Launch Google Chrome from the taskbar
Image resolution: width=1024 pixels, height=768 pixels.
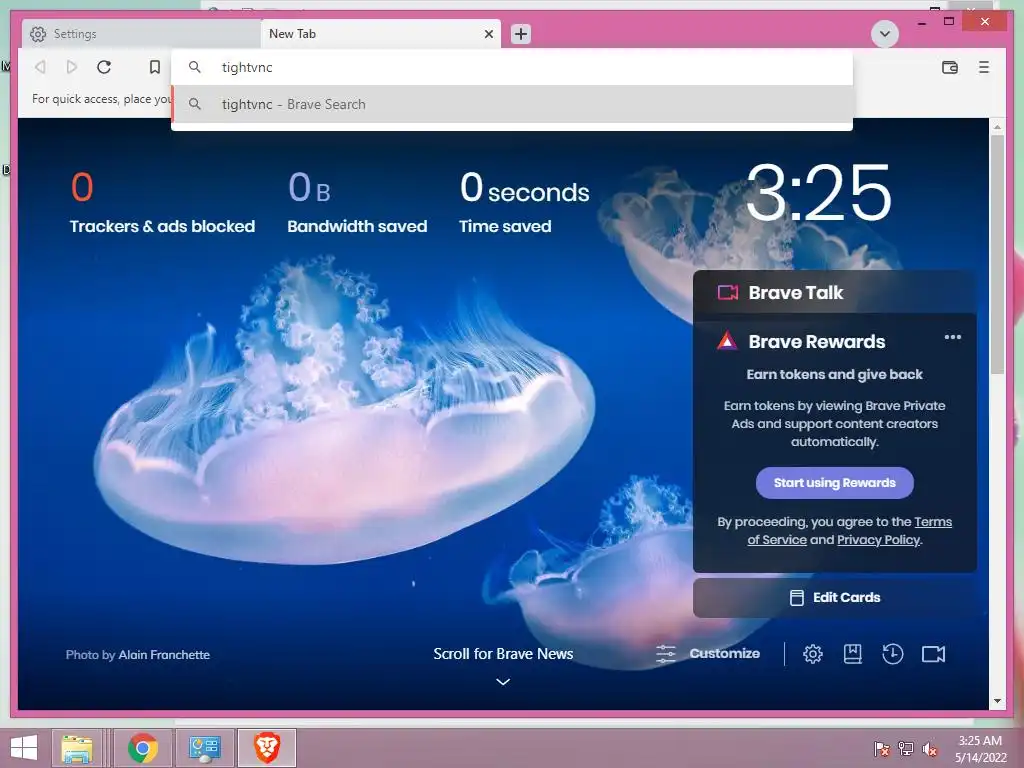[142, 748]
